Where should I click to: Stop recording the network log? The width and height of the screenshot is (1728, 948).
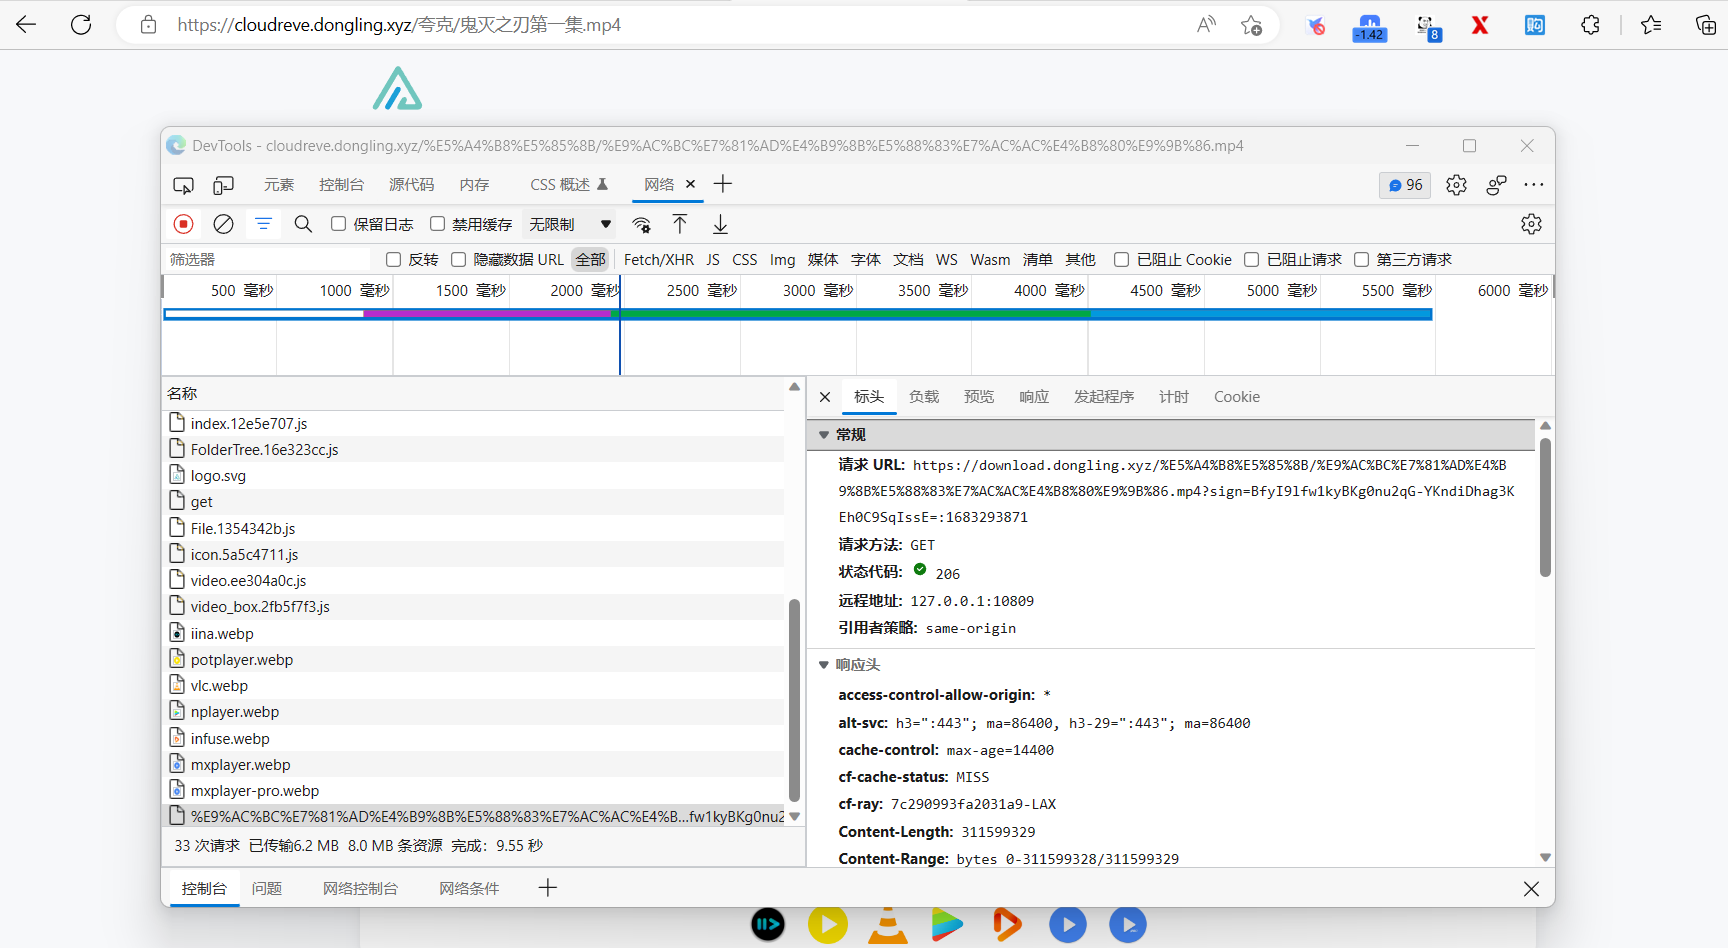coord(183,223)
